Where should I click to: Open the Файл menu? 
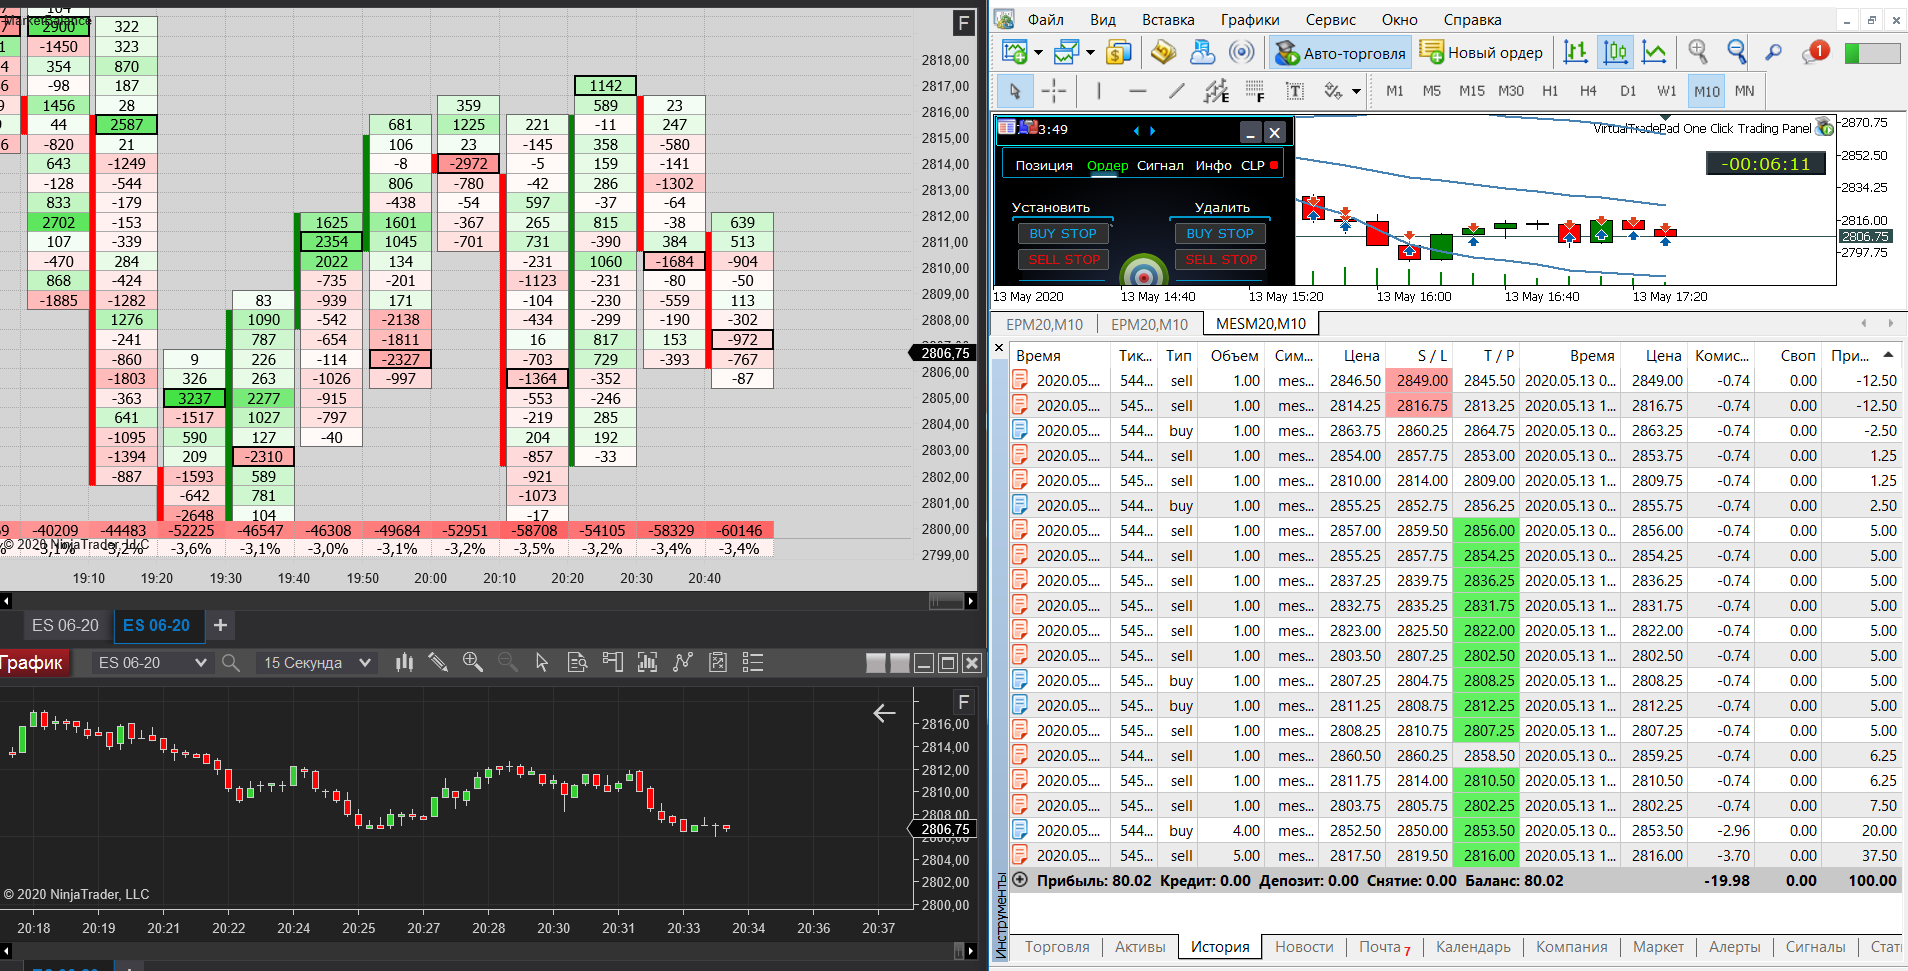pos(1046,20)
